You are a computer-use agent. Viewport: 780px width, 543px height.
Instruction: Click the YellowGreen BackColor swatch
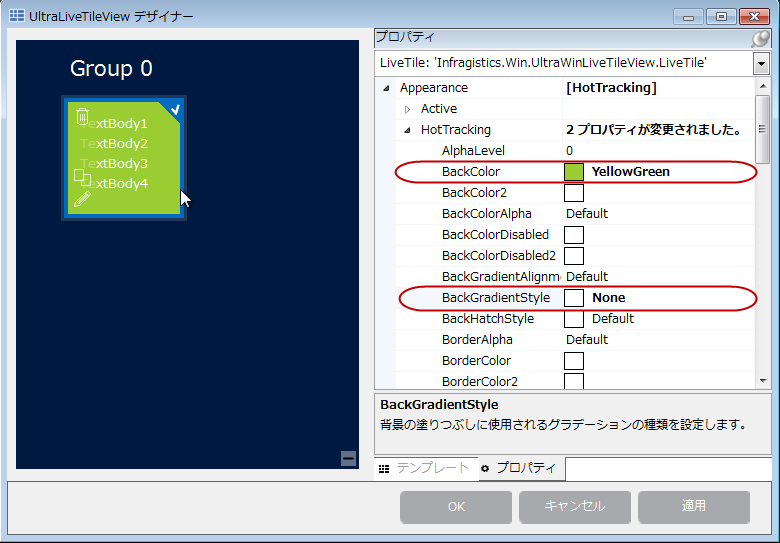574,172
